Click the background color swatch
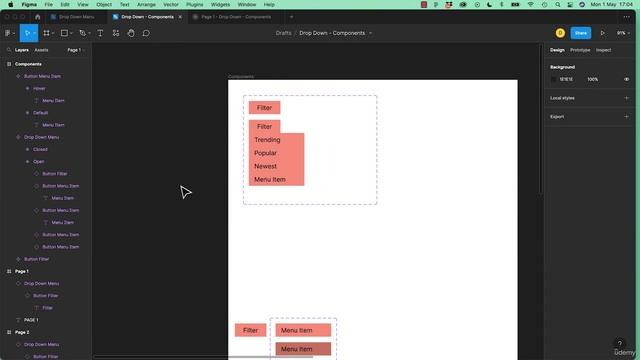The image size is (640, 360). pyautogui.click(x=553, y=79)
